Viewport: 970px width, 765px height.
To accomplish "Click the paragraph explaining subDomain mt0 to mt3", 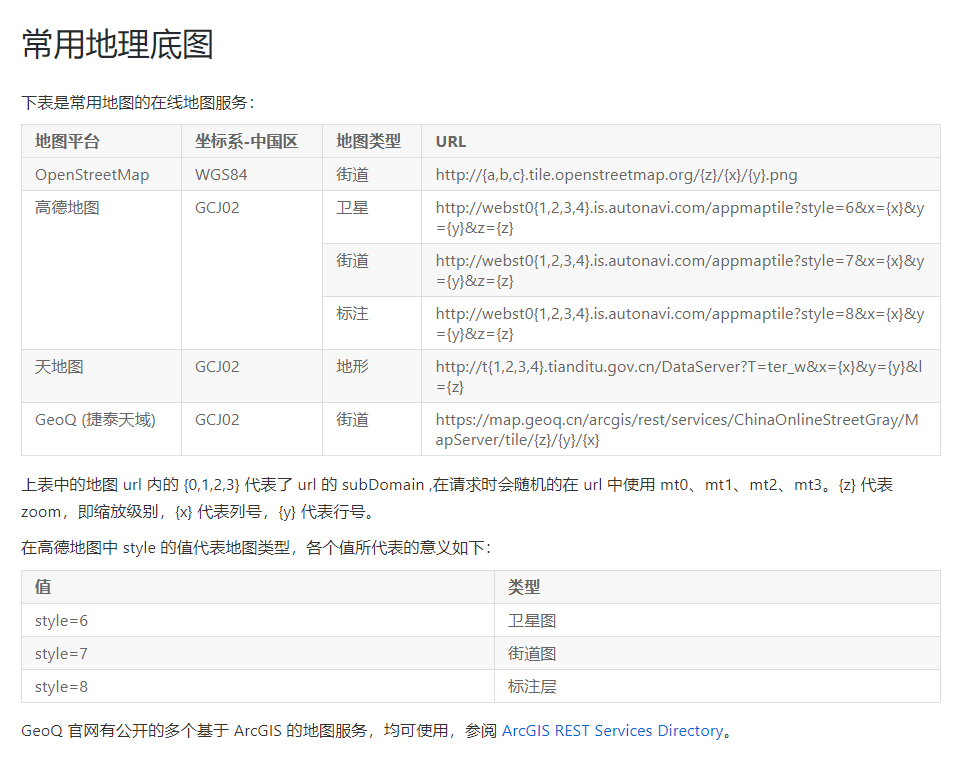I will tap(457, 498).
